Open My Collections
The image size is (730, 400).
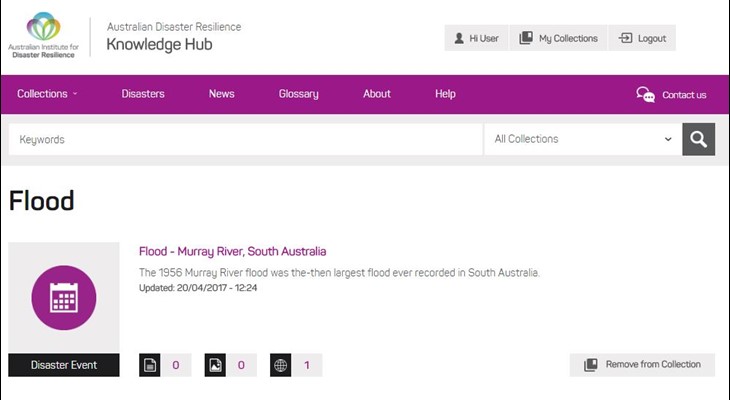(x=558, y=38)
